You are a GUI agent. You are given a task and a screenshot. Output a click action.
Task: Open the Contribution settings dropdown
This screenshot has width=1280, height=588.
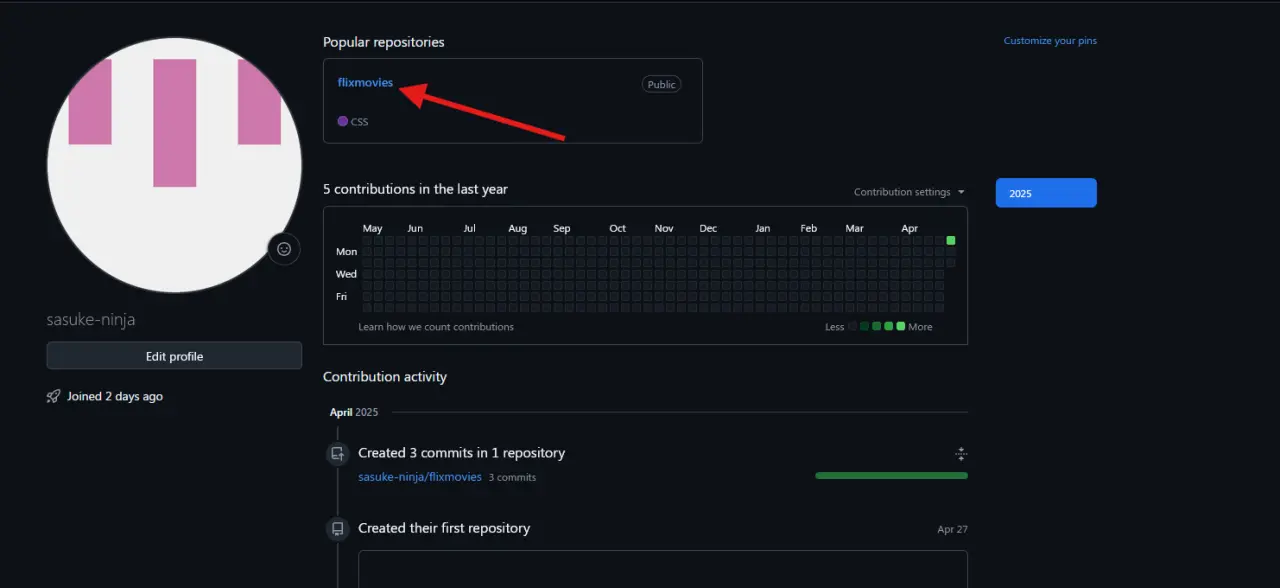[x=909, y=192]
